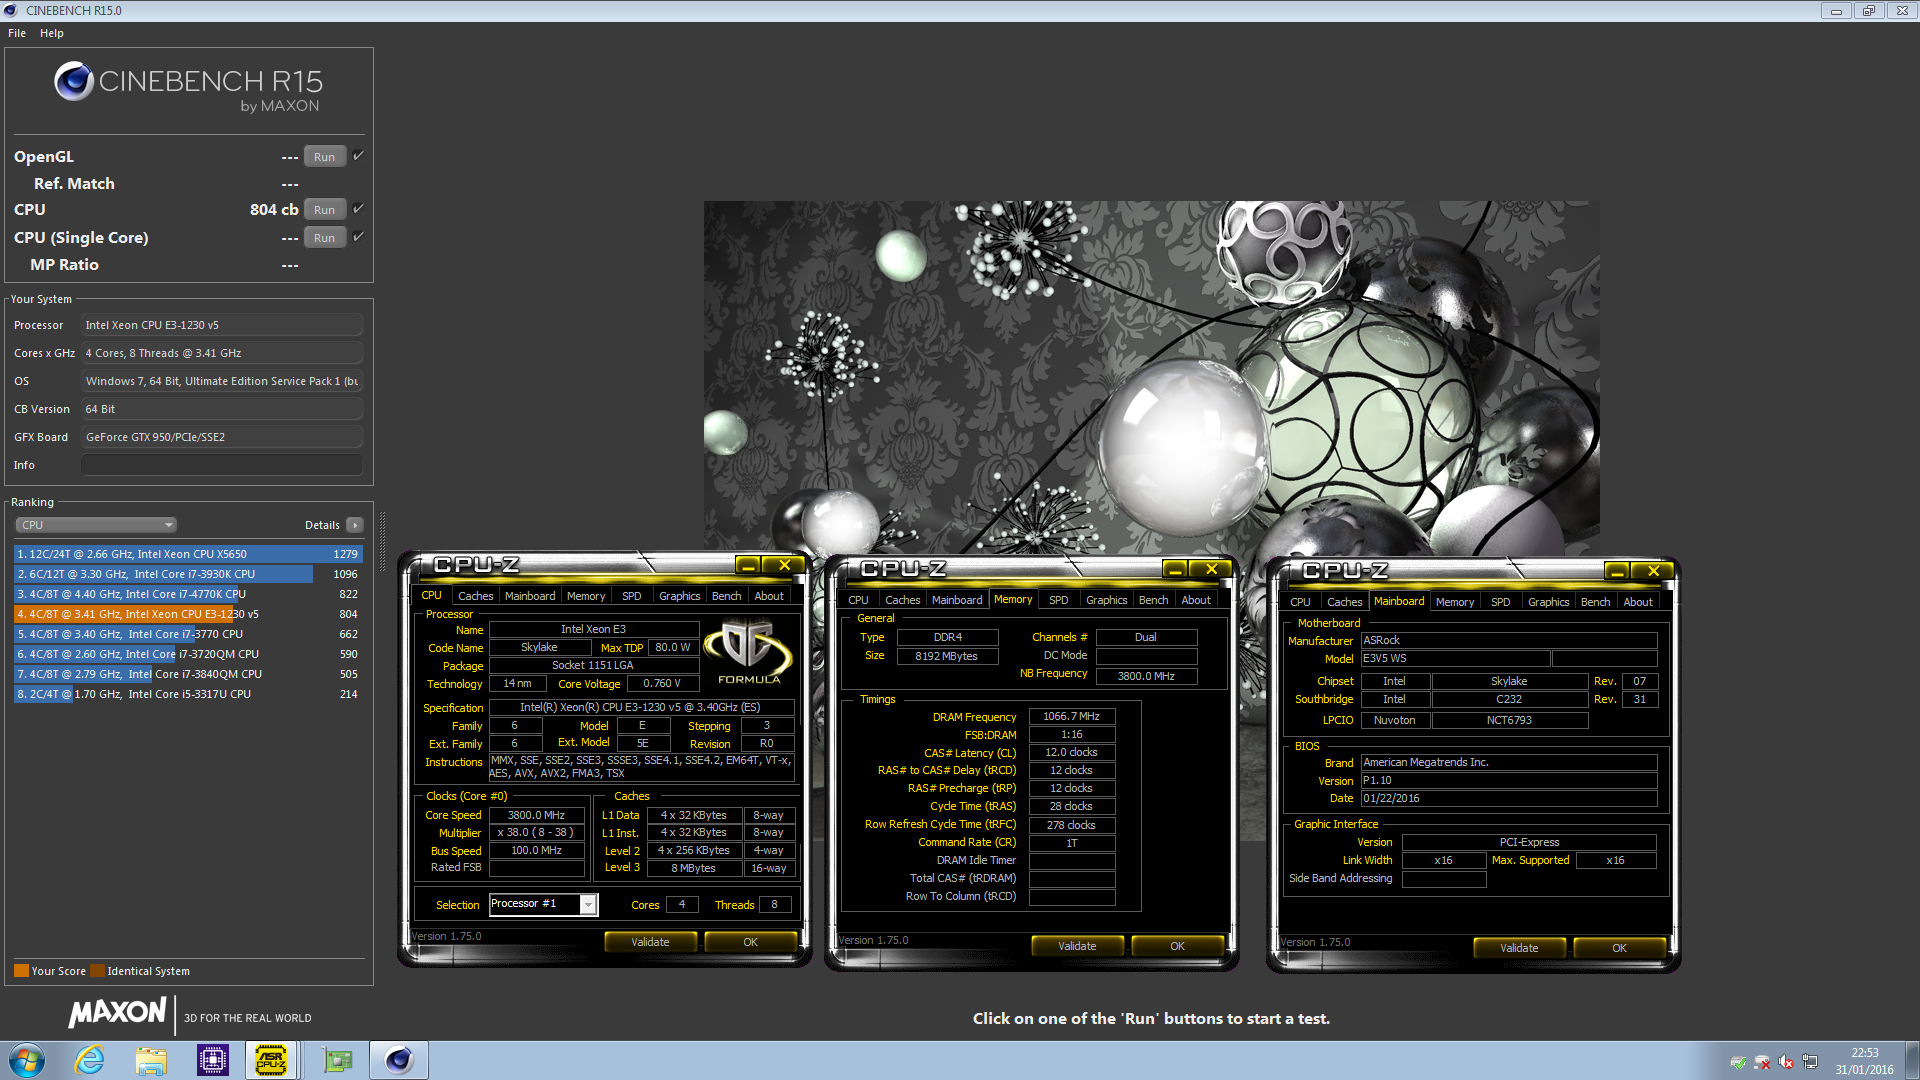Activate the Cinebench taskbar icon

(399, 1060)
